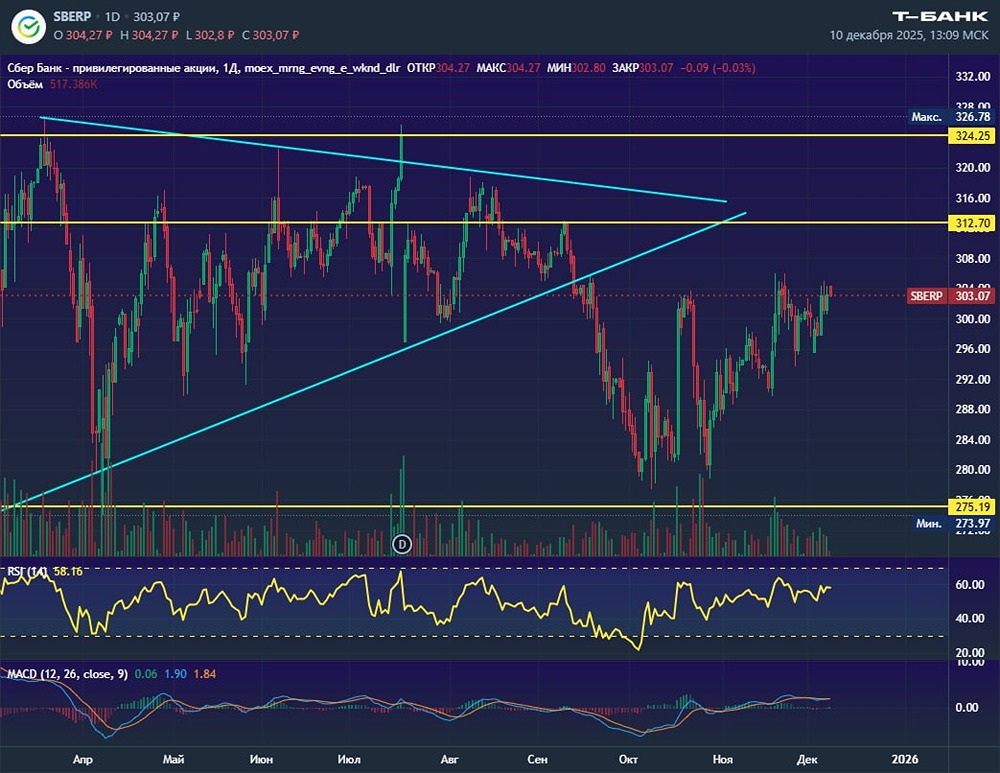Click the Макс. 326.78 label

pyautogui.click(x=951, y=117)
